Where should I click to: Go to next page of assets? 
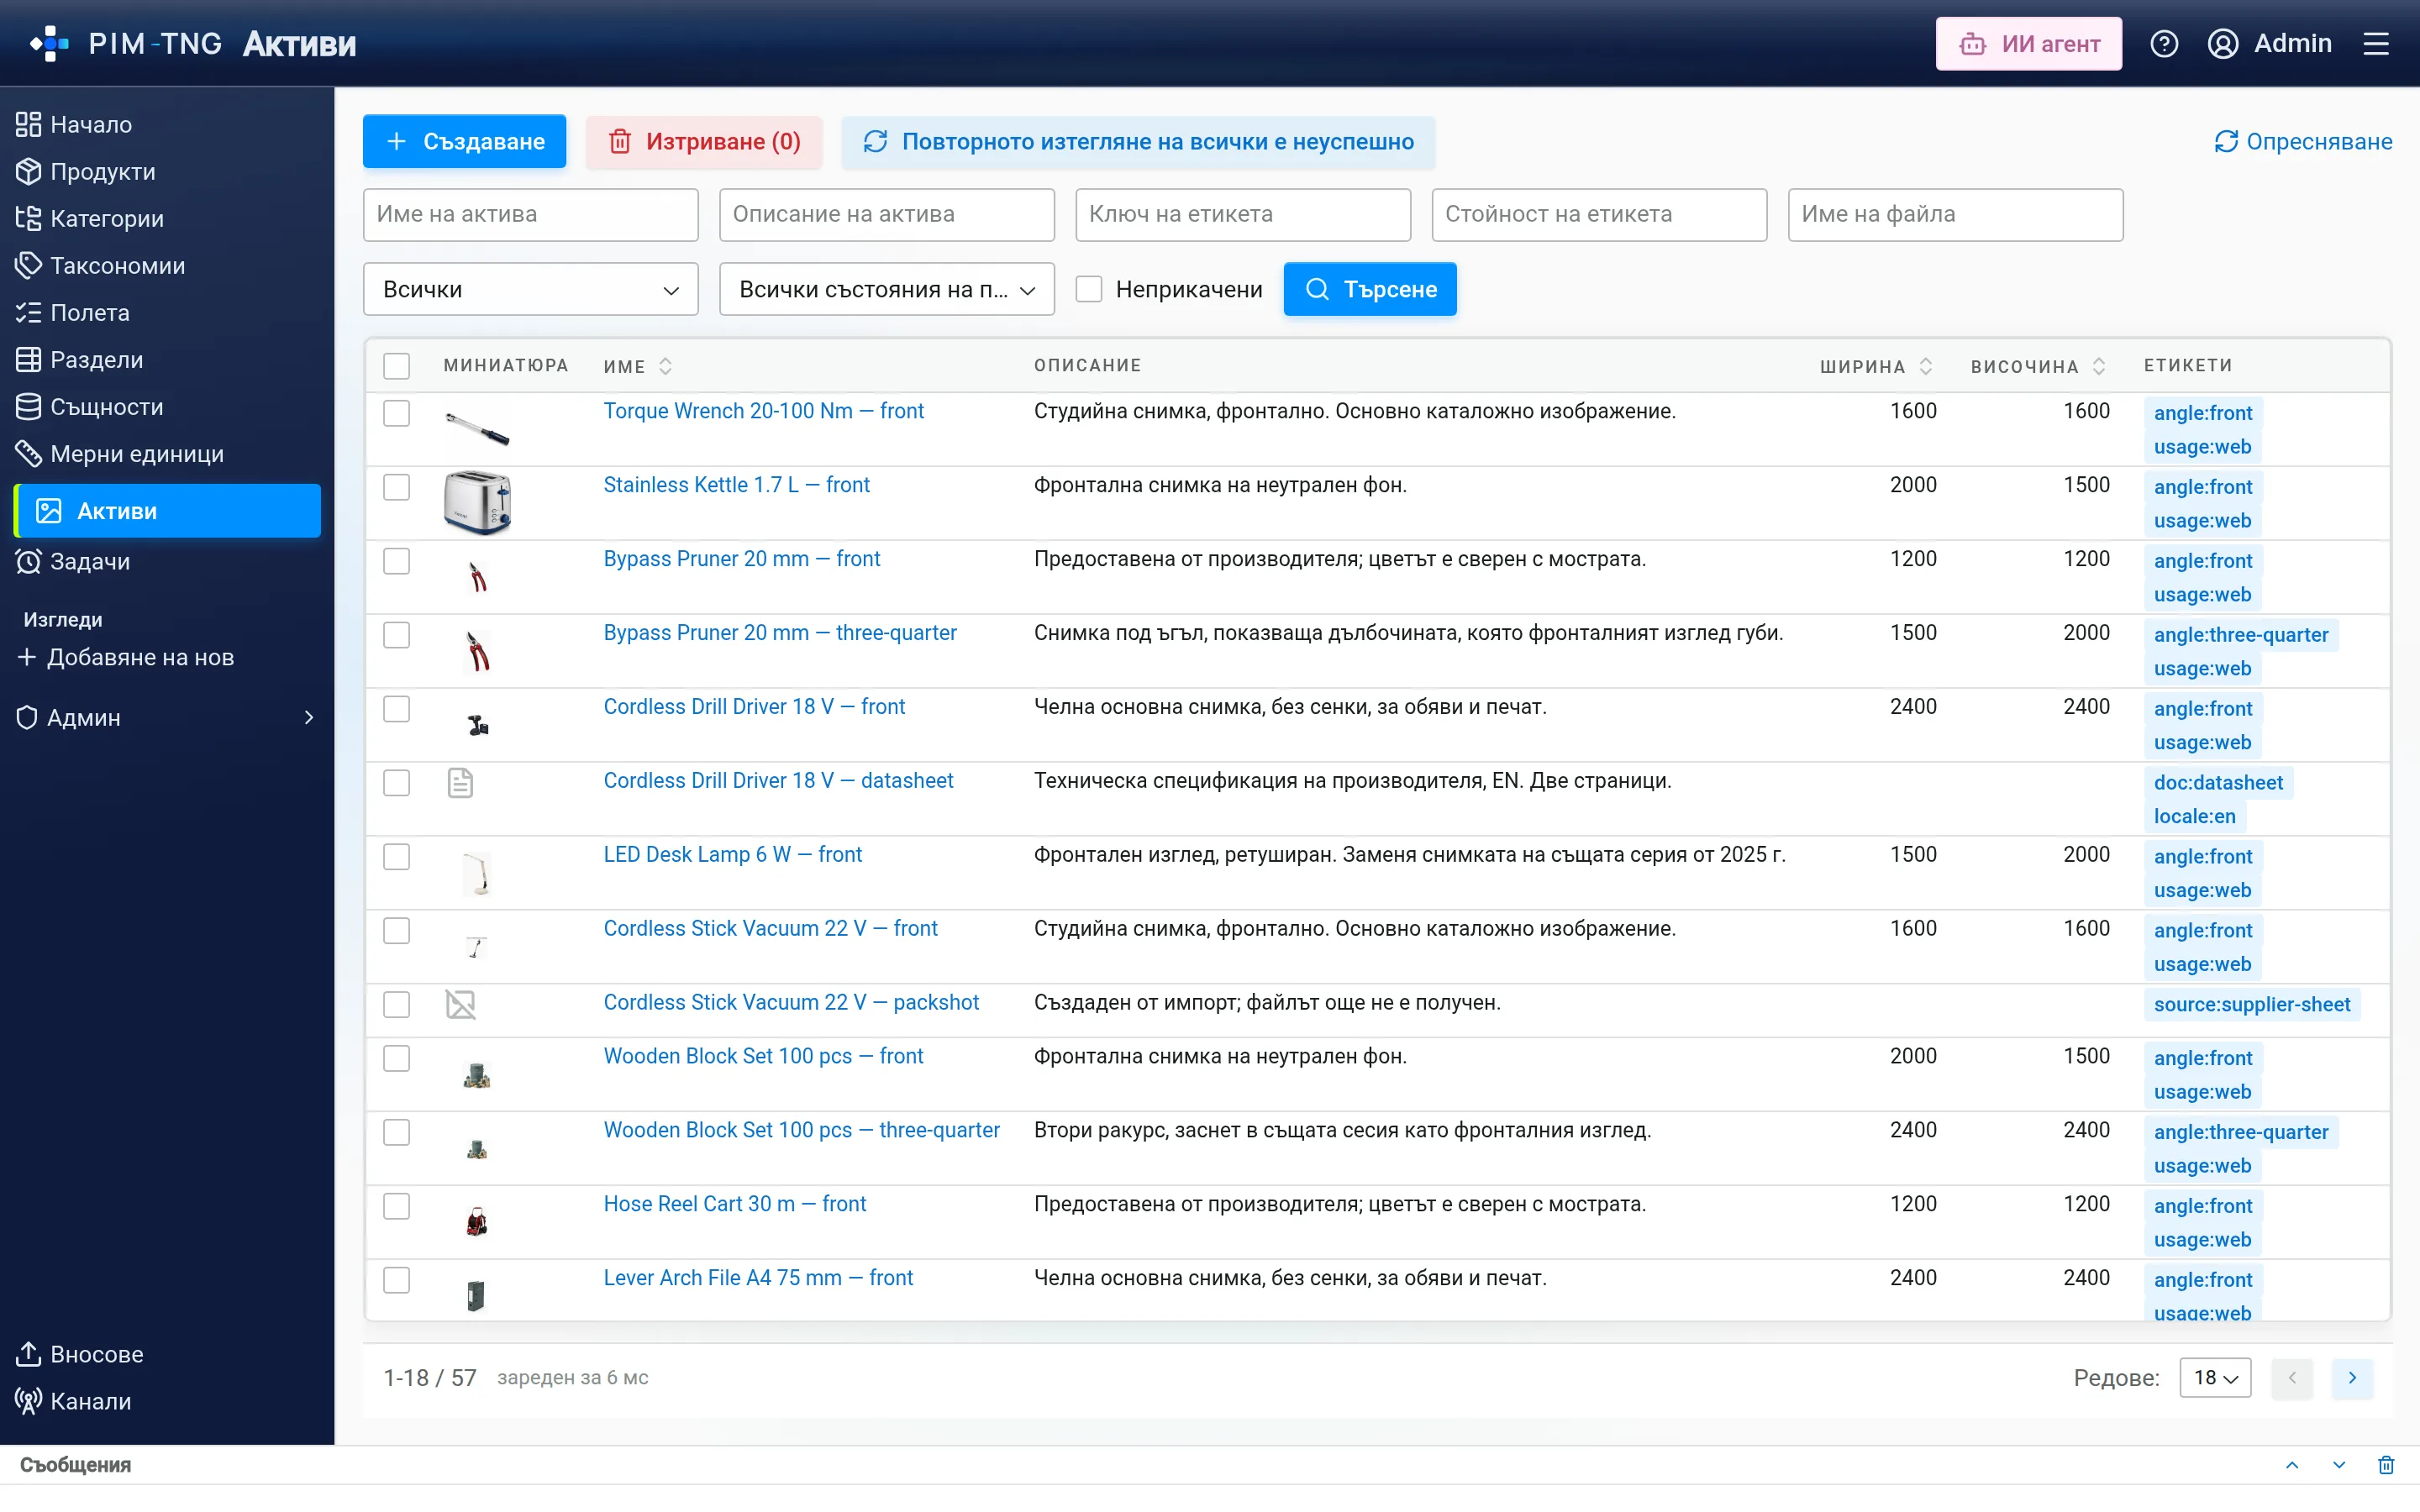pos(2352,1378)
